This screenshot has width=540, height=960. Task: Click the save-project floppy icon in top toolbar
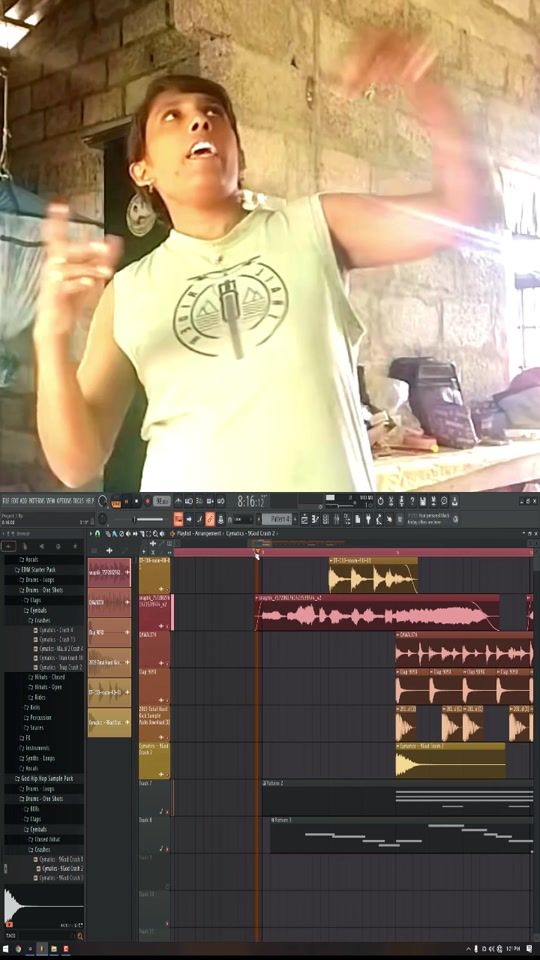[422, 501]
